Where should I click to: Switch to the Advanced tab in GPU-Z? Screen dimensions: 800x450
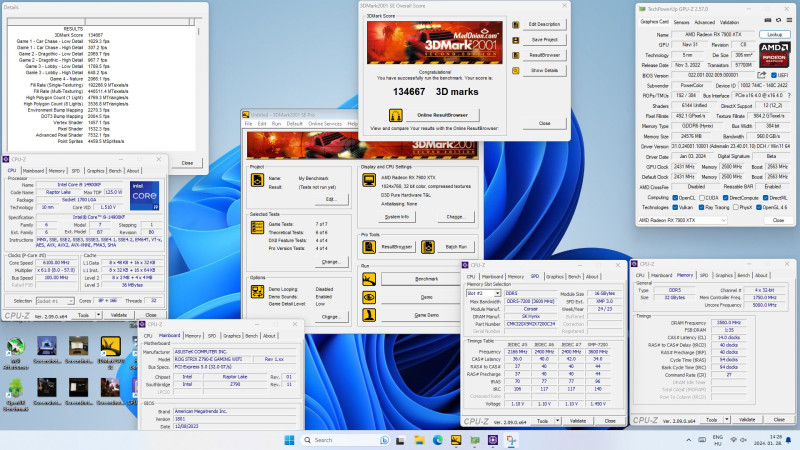click(705, 22)
